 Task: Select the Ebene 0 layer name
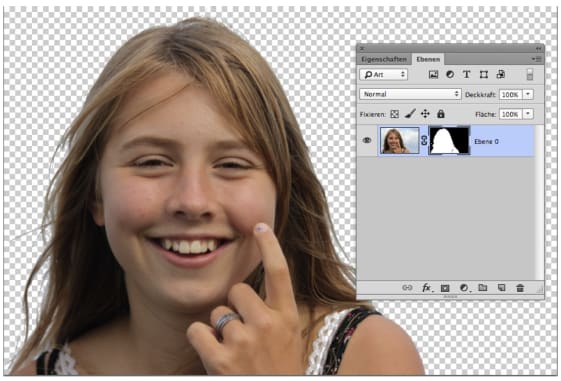pos(486,142)
